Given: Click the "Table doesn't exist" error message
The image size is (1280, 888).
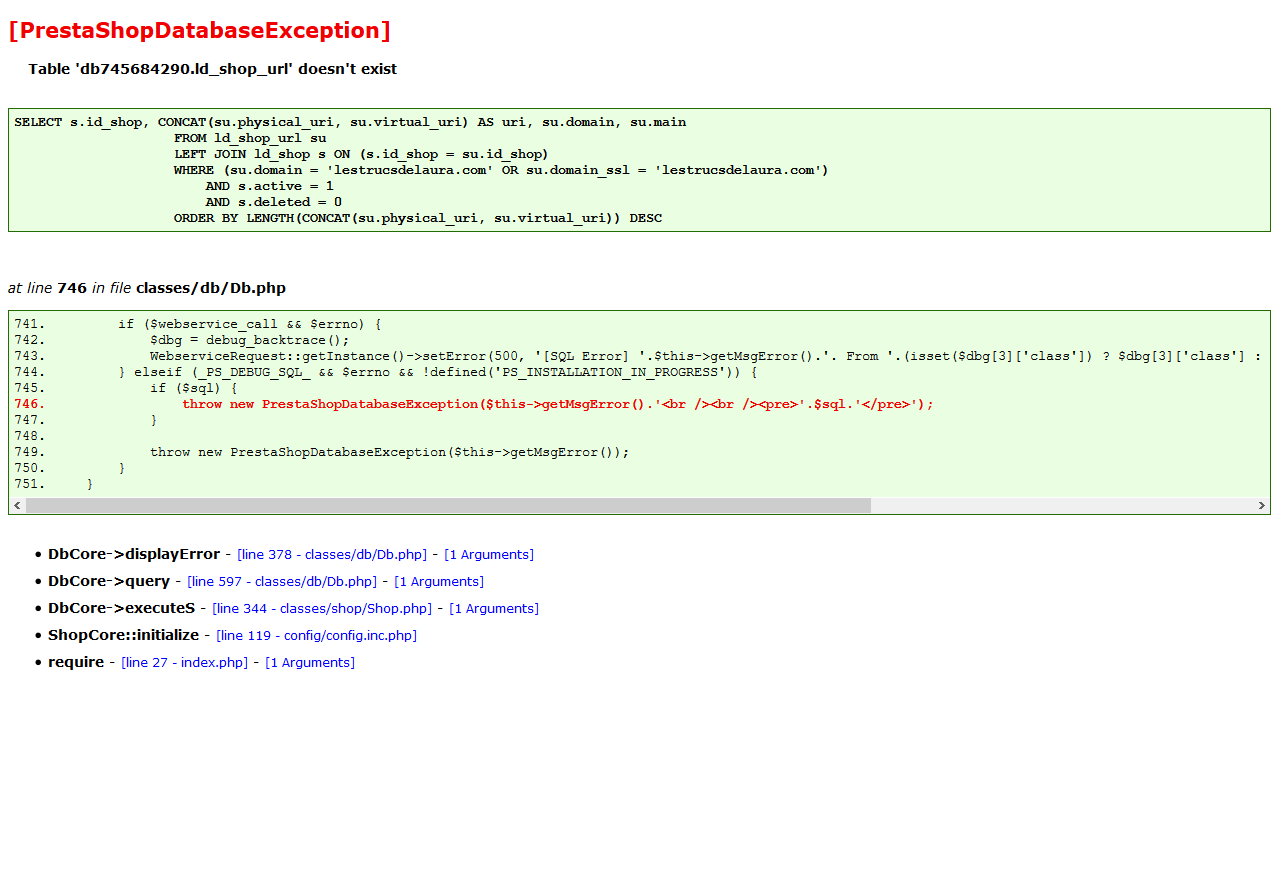Looking at the screenshot, I should coord(212,69).
